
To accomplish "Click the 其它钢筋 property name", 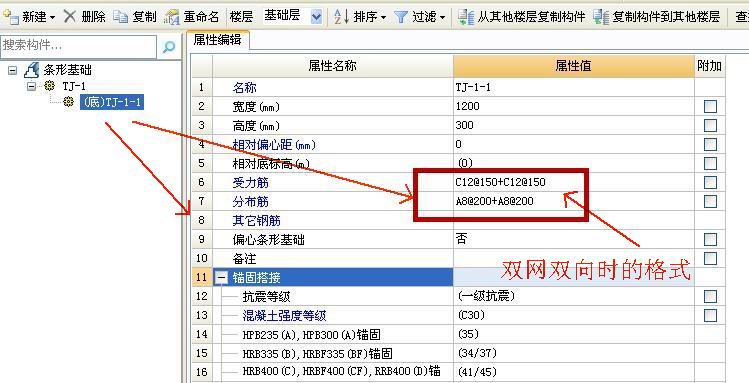I will 257,221.
